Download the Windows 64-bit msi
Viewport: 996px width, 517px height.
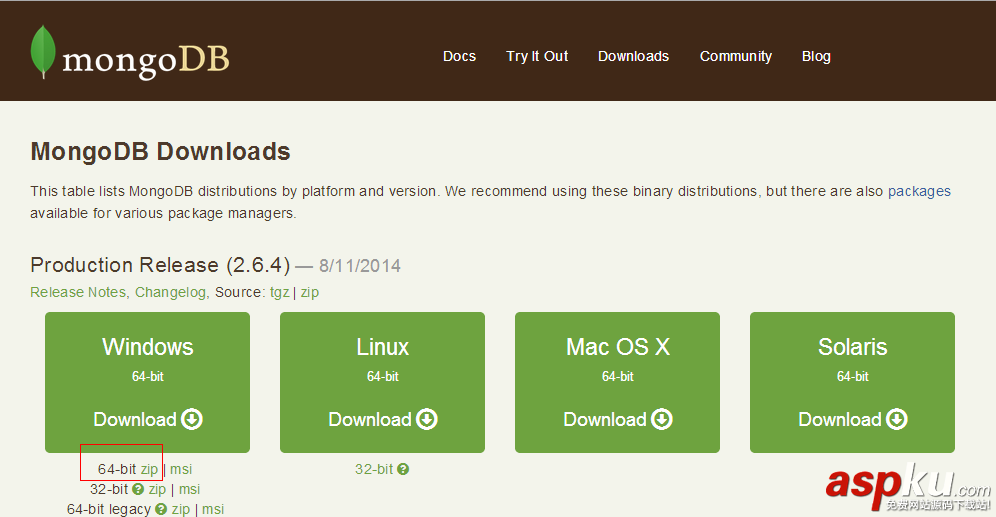pyautogui.click(x=181, y=469)
